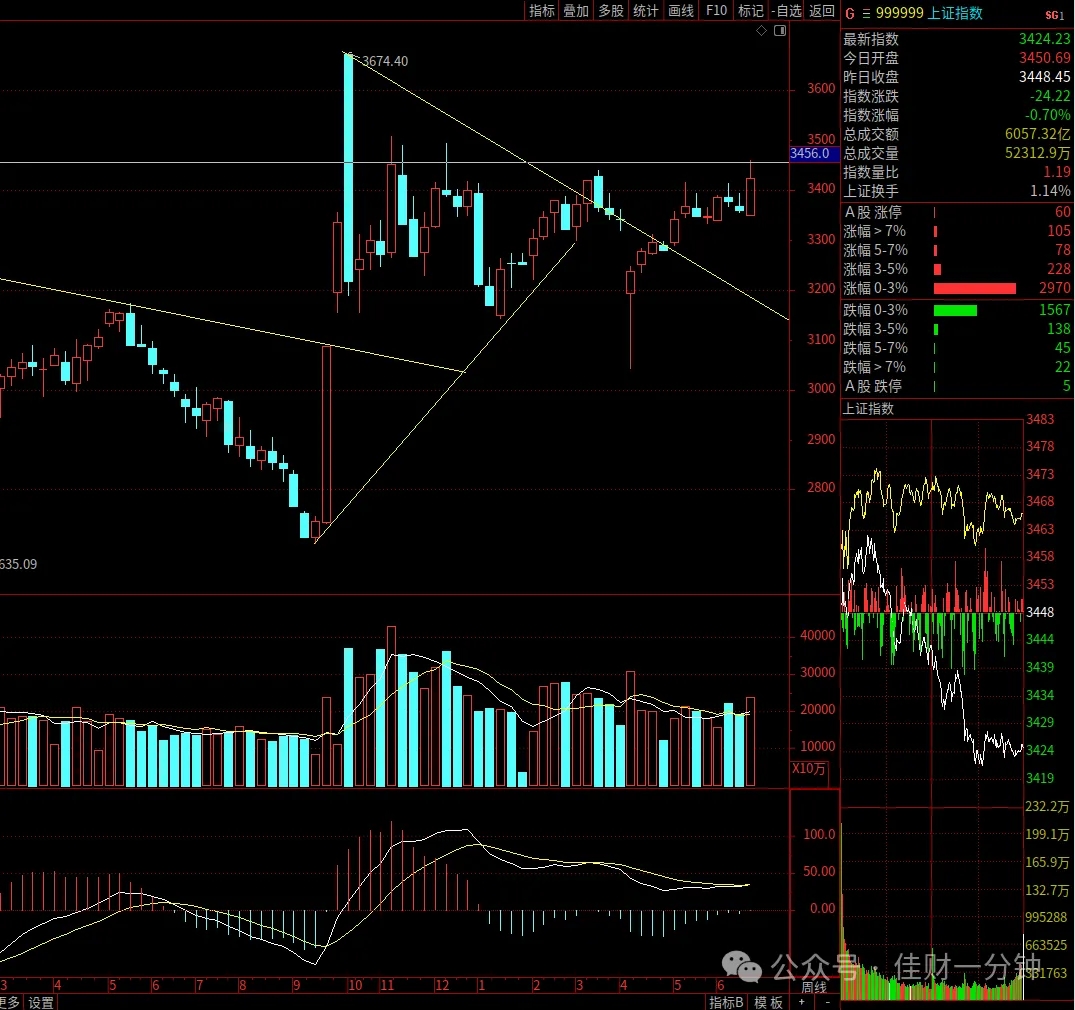
Task: Open the 叠加 overlay menu
Action: (576, 10)
